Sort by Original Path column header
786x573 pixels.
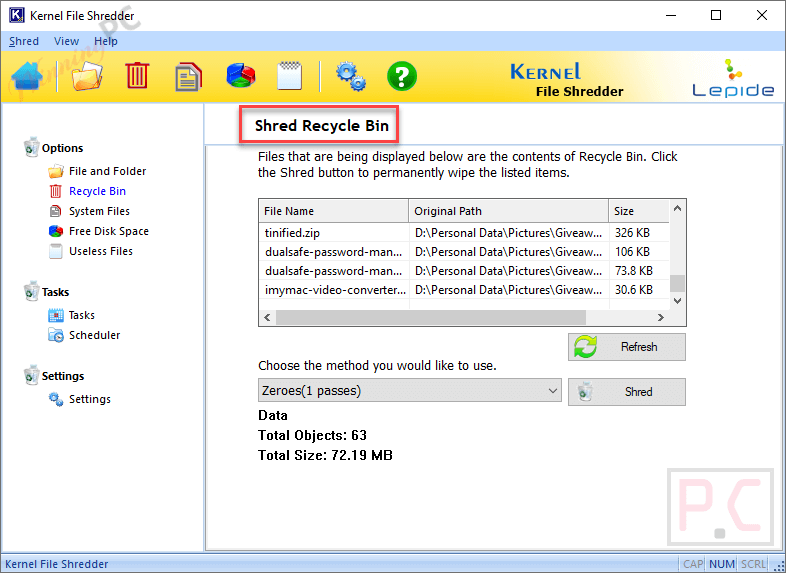509,211
